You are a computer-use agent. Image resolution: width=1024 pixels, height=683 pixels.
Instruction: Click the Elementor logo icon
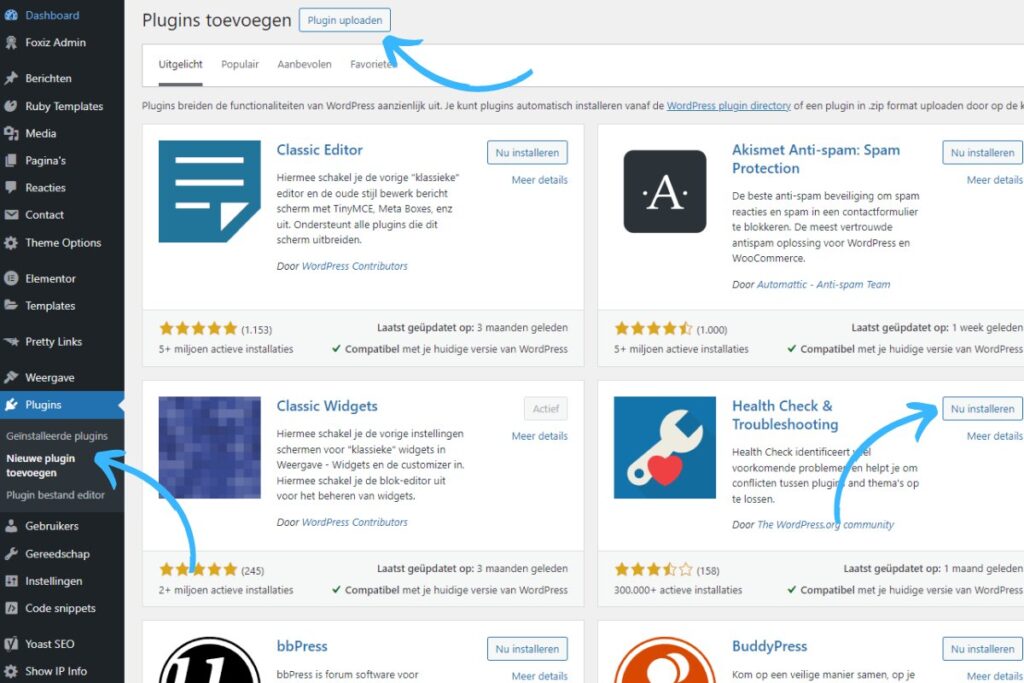[x=11, y=279]
